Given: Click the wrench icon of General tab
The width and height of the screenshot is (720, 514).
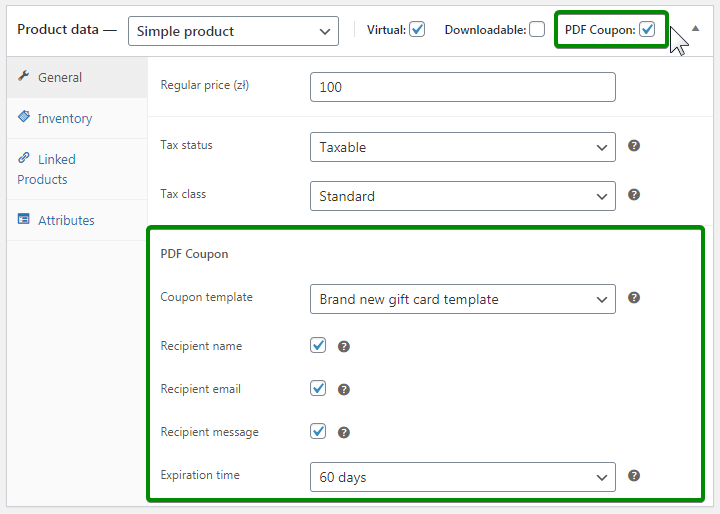Looking at the screenshot, I should (24, 76).
